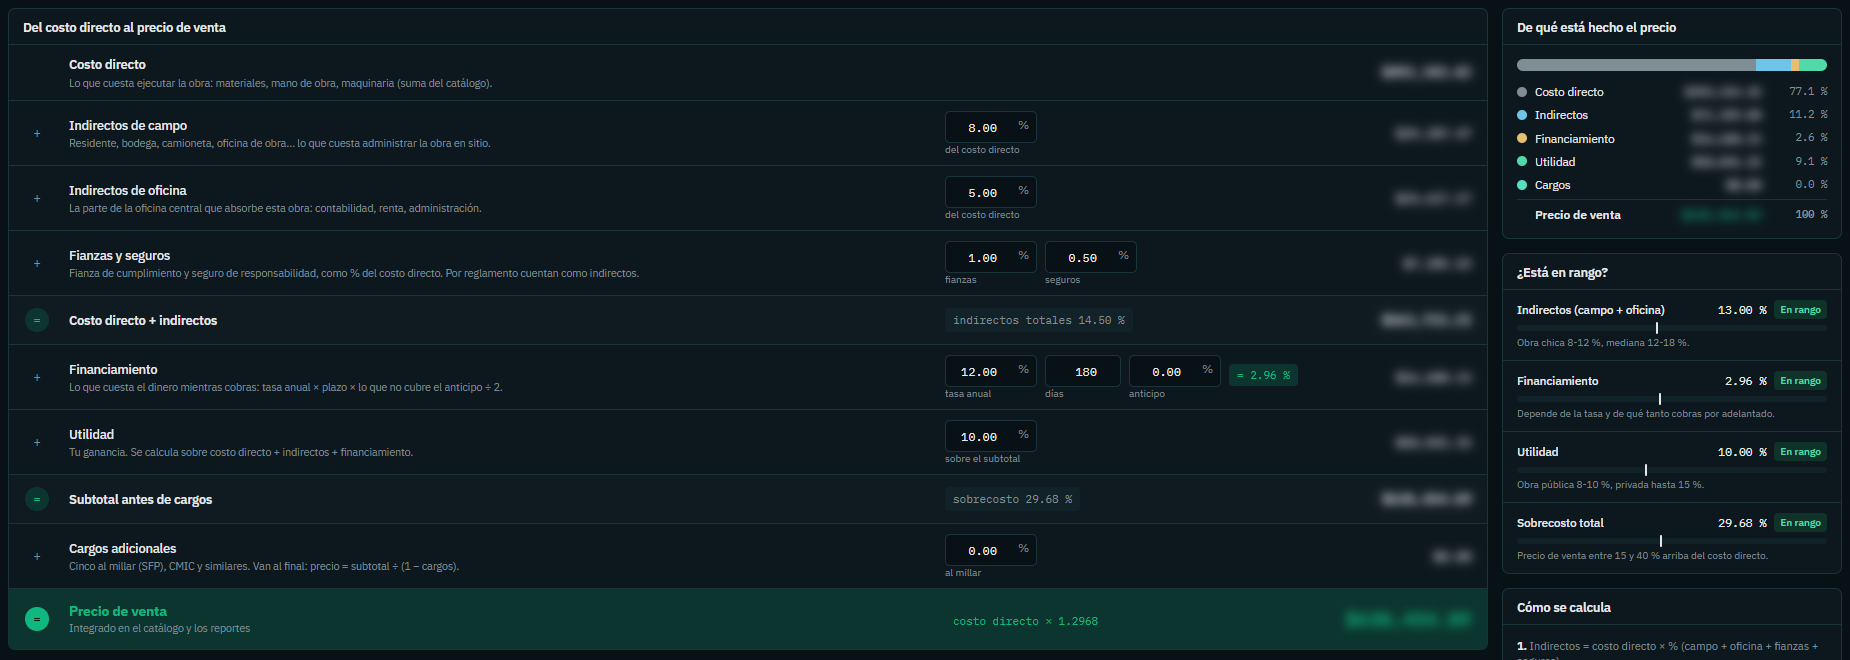This screenshot has width=1850, height=660.
Task: Click the '¿Está en rango?' panel heading
Action: click(1562, 272)
